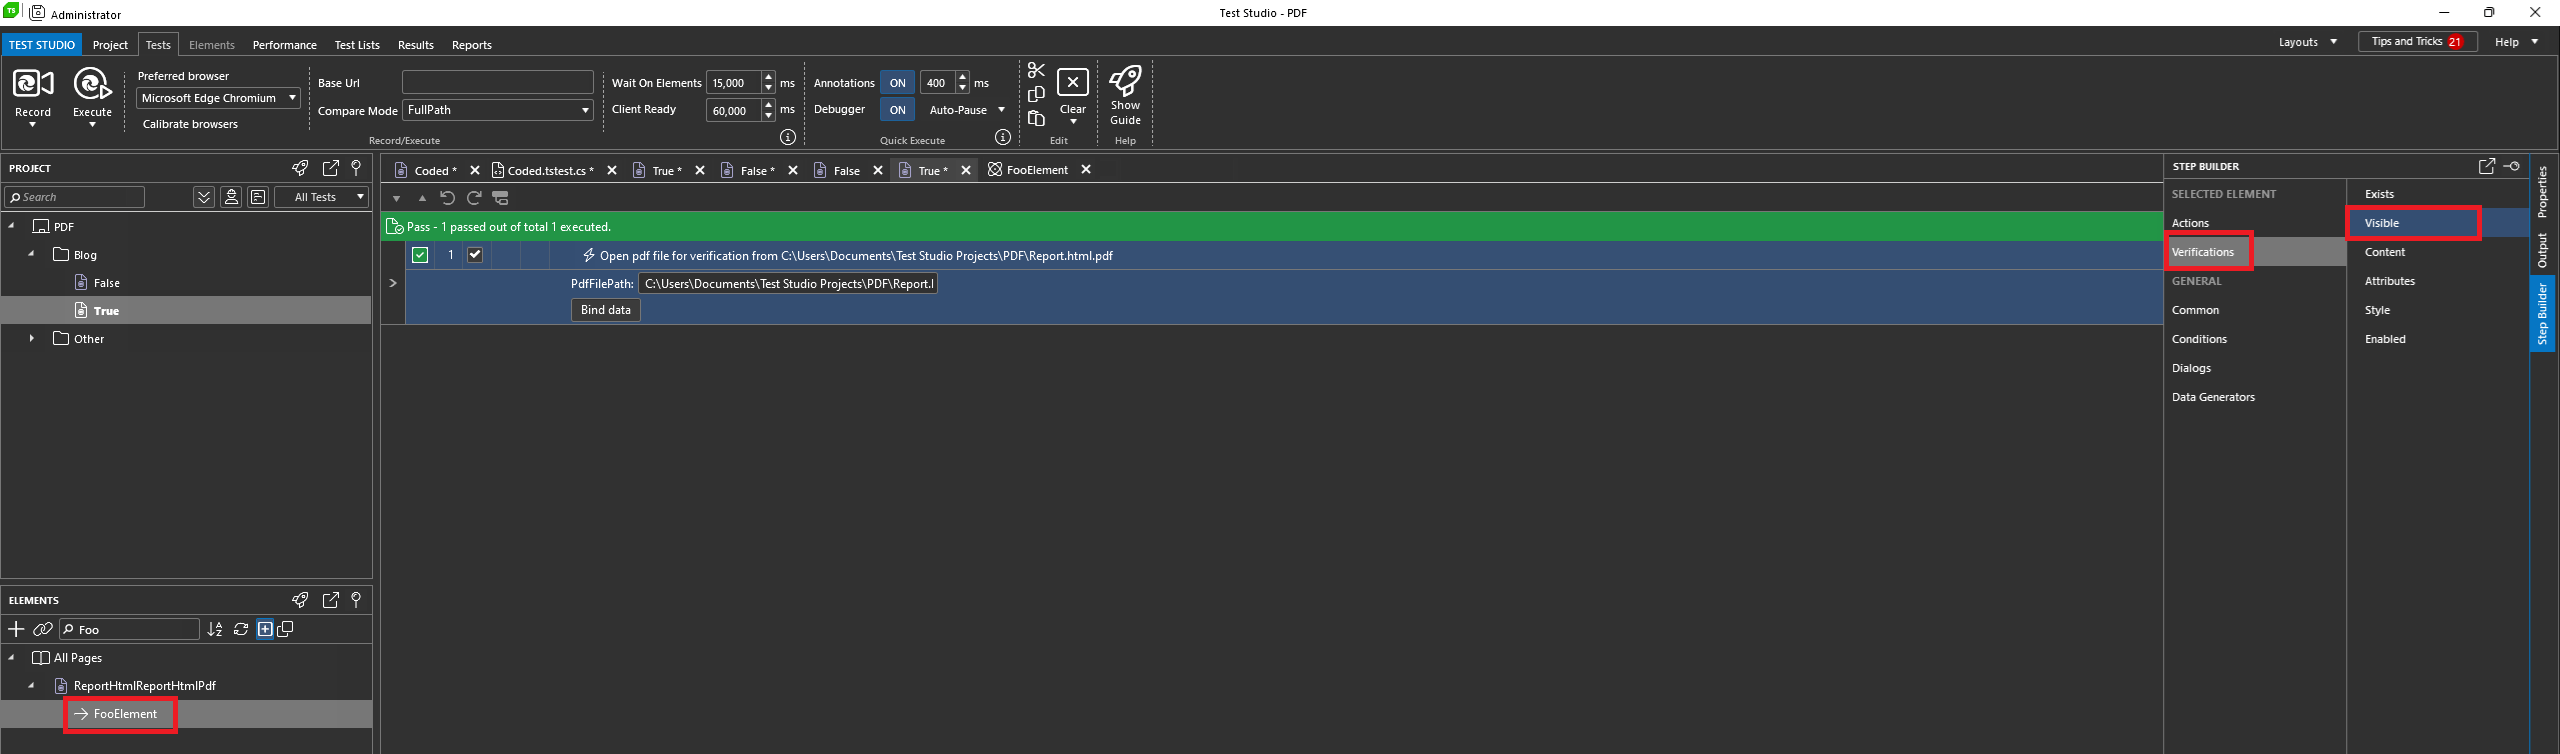The width and height of the screenshot is (2560, 754).
Task: Open All Tests filter dropdown
Action: click(322, 197)
